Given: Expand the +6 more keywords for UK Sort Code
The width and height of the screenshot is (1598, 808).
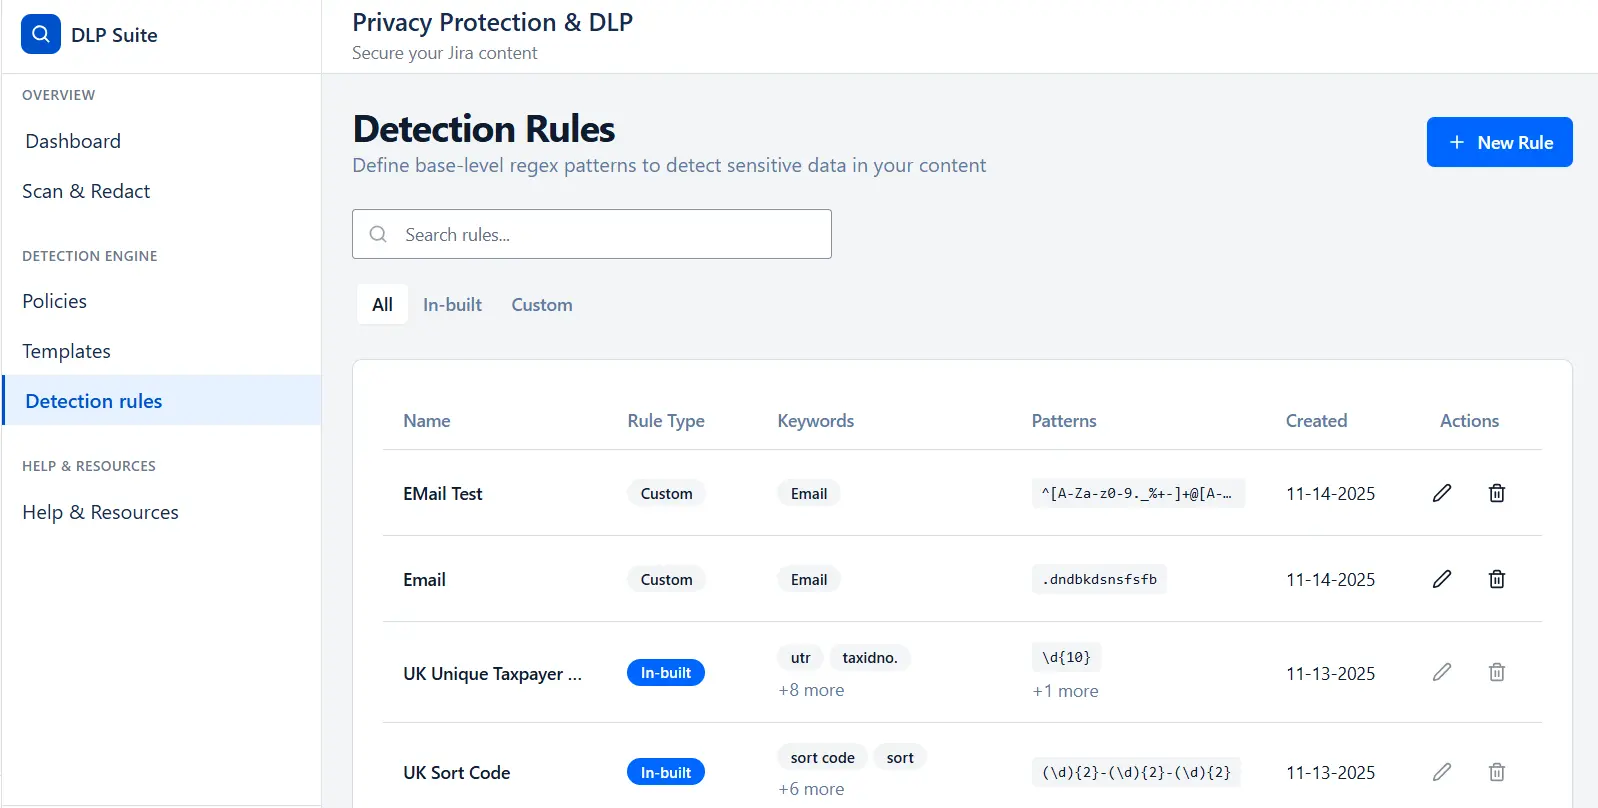Looking at the screenshot, I should 810,788.
